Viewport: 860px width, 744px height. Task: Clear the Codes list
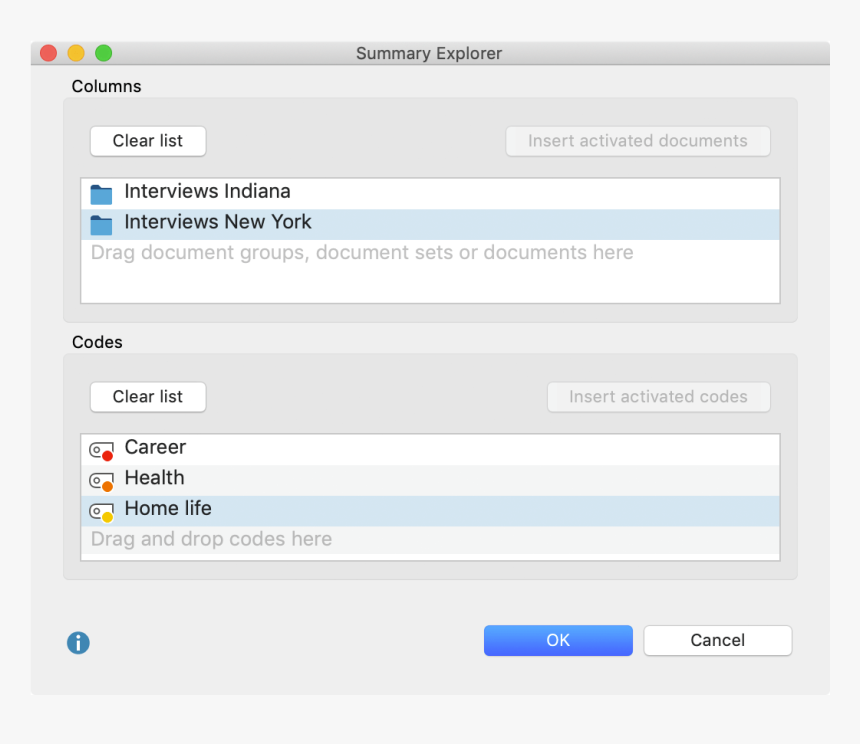click(x=147, y=397)
